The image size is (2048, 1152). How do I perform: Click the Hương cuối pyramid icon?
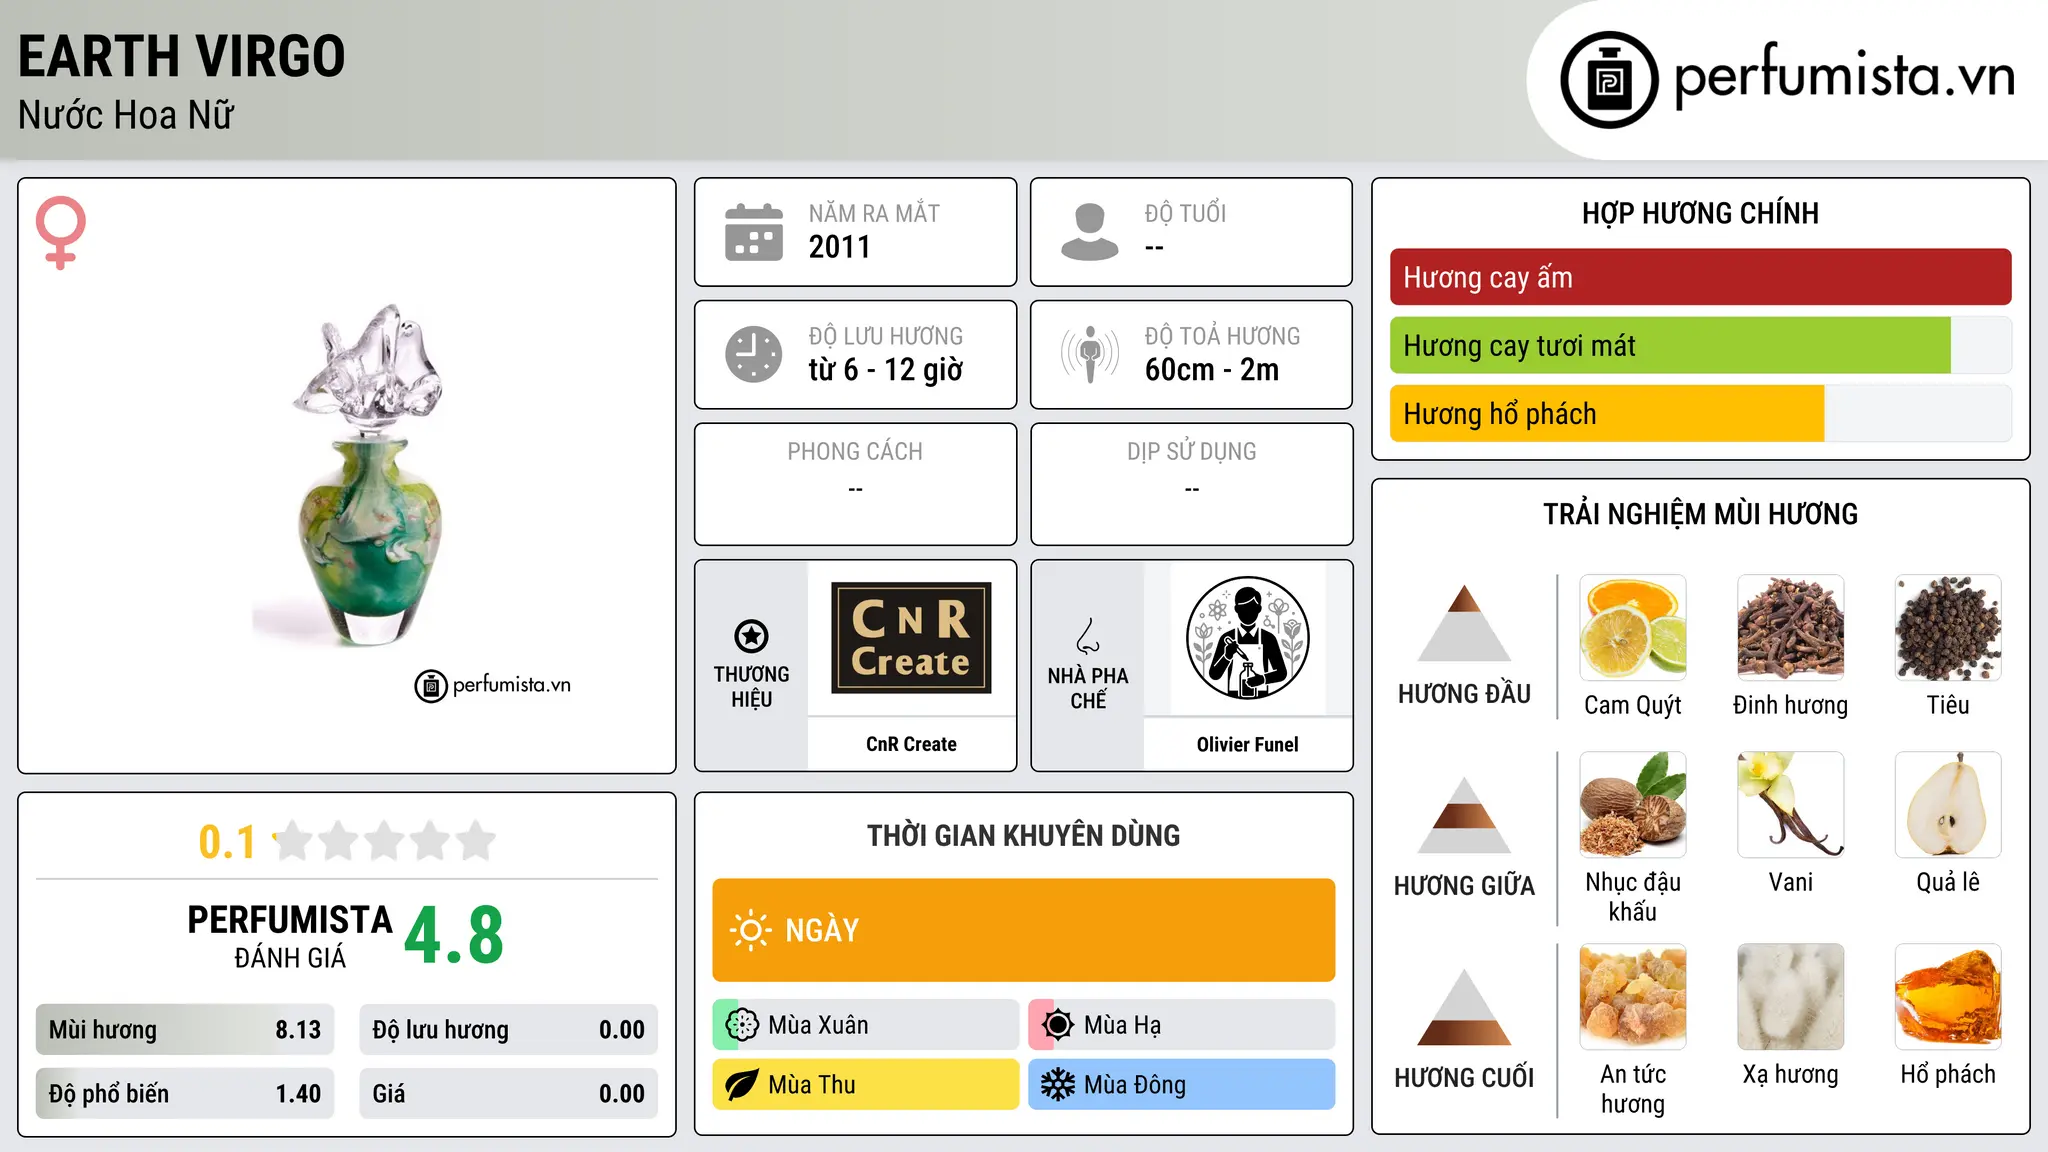(x=1464, y=1007)
